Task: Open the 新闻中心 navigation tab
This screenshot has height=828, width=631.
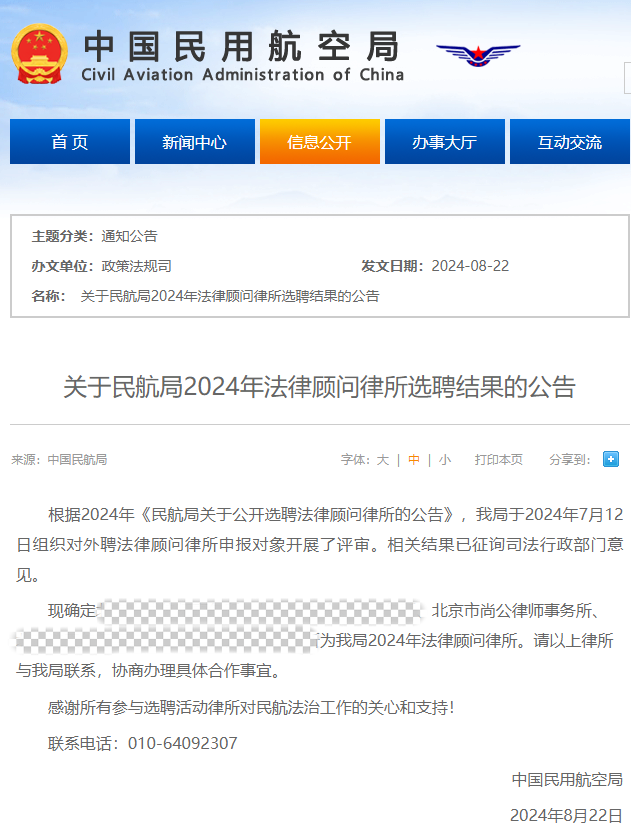Action: (195, 142)
